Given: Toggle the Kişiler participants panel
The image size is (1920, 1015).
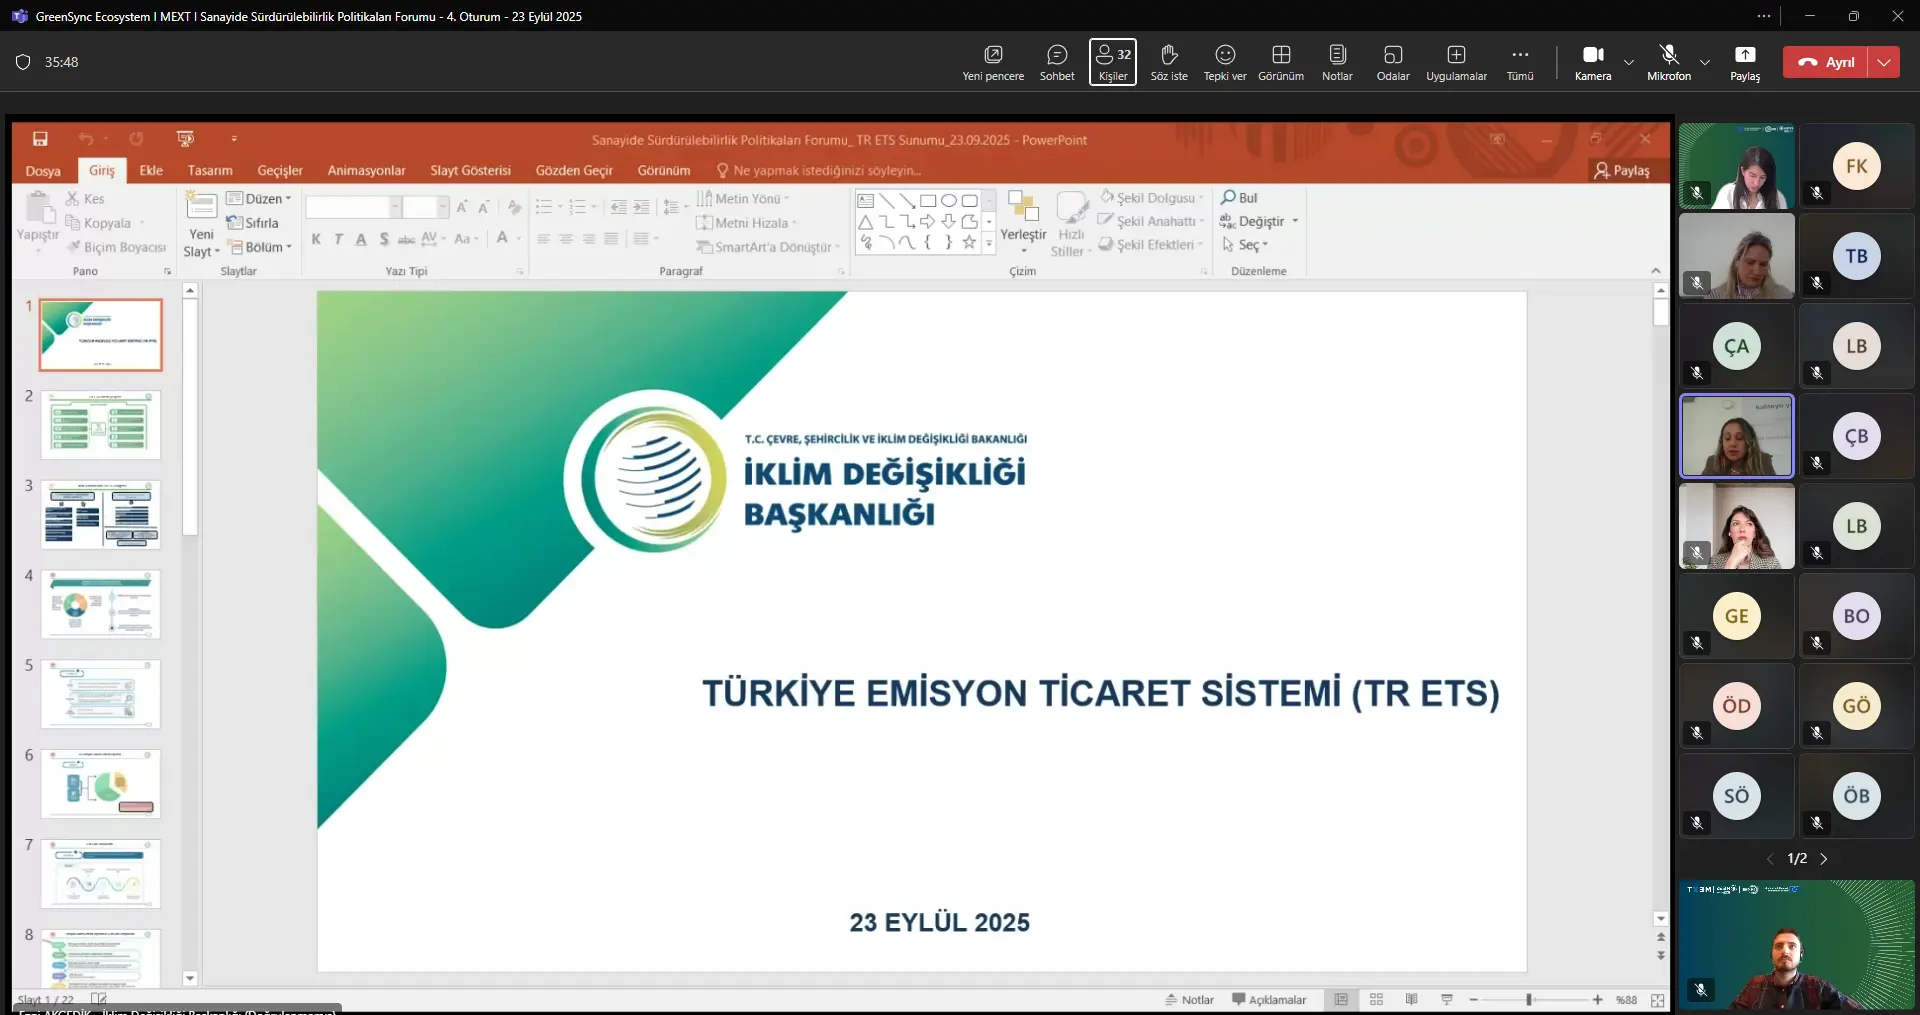Looking at the screenshot, I should (1113, 63).
